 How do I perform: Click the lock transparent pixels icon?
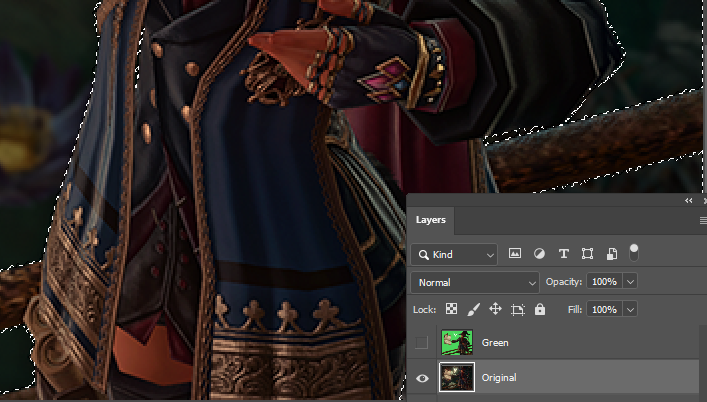[x=452, y=310]
